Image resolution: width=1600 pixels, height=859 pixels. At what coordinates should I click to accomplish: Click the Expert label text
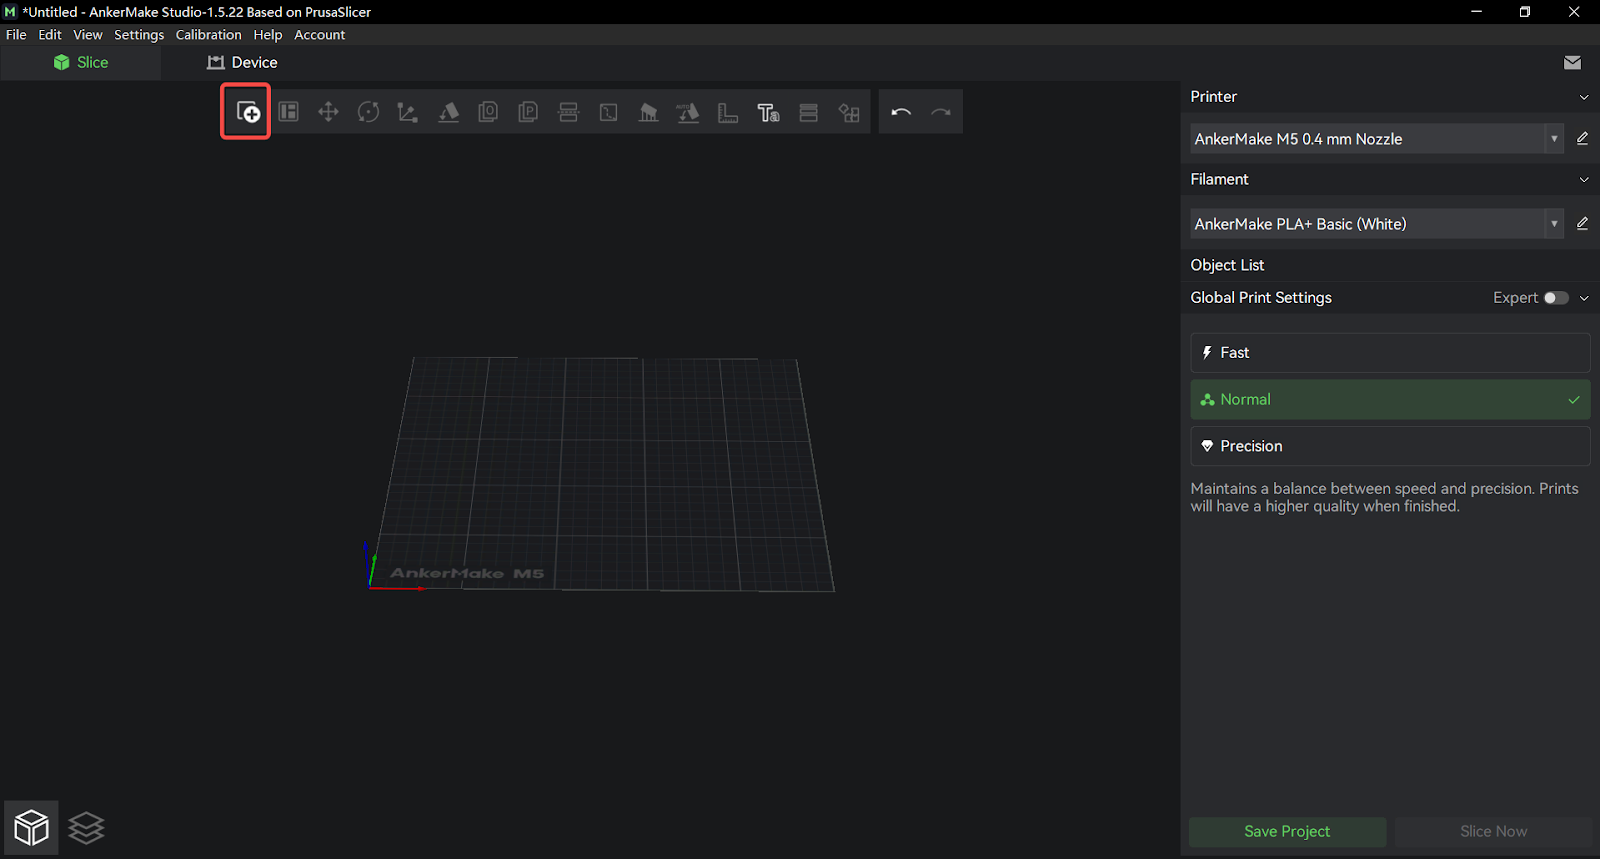click(x=1515, y=298)
